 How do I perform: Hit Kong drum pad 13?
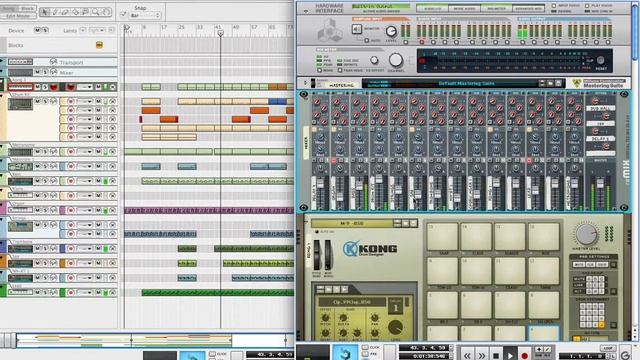pyautogui.click(x=442, y=236)
